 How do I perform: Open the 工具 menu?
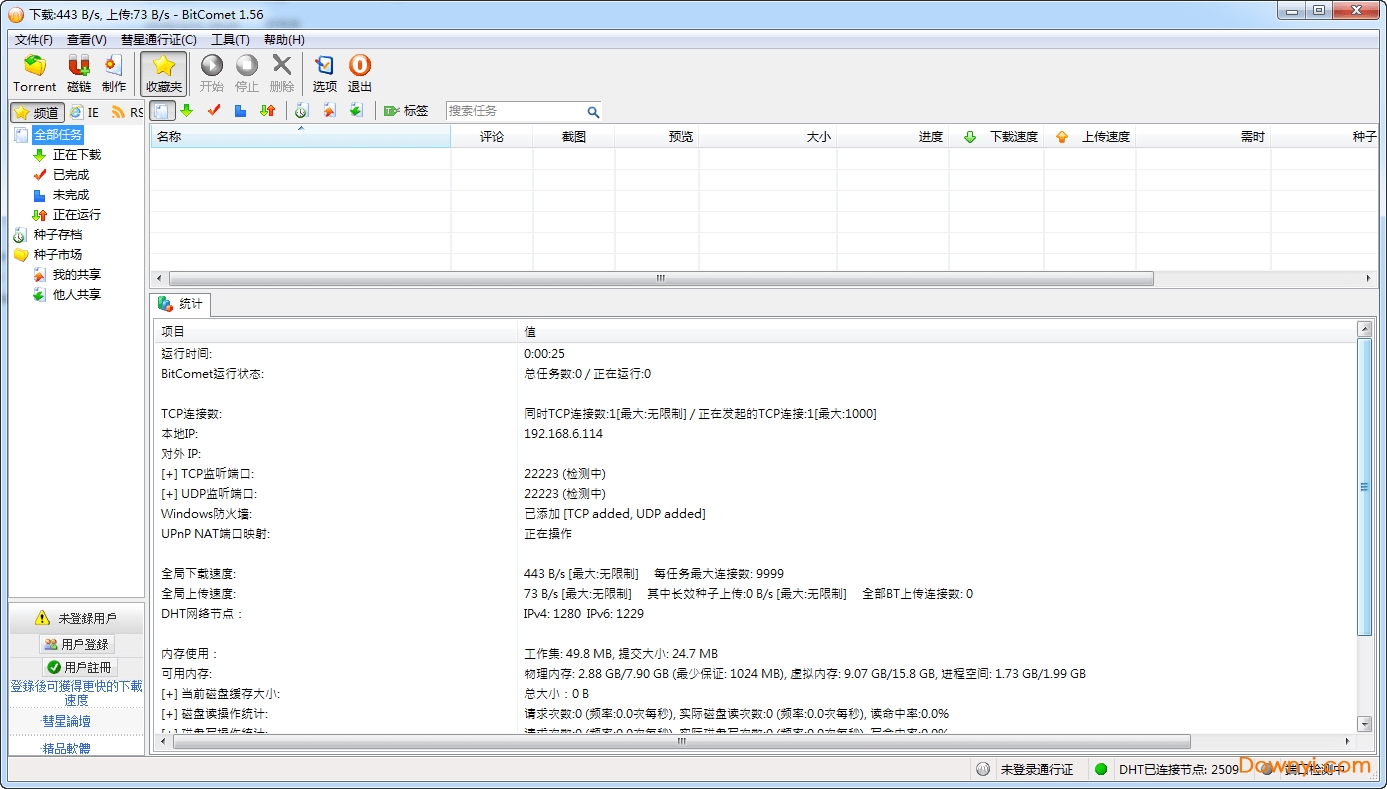(x=228, y=39)
